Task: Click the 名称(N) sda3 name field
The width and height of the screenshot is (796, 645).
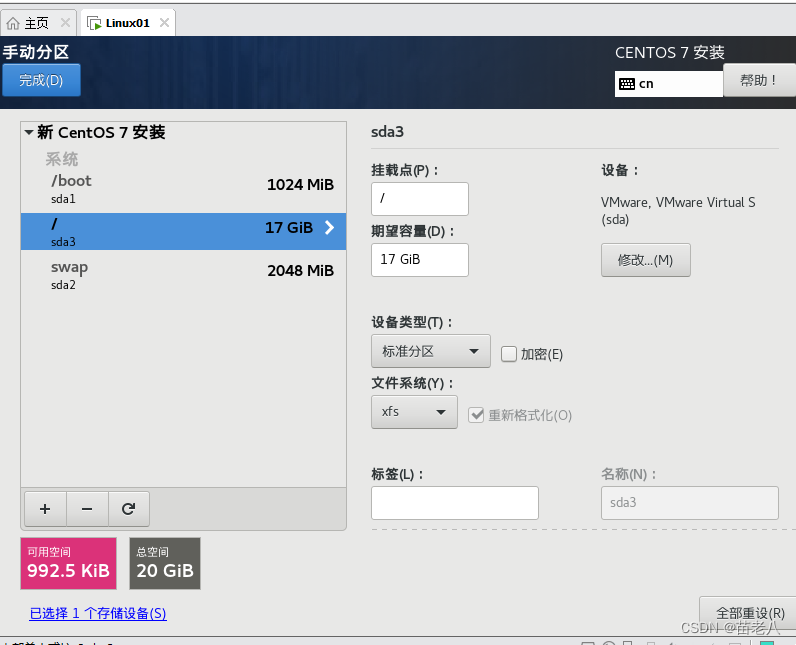Action: [x=690, y=503]
